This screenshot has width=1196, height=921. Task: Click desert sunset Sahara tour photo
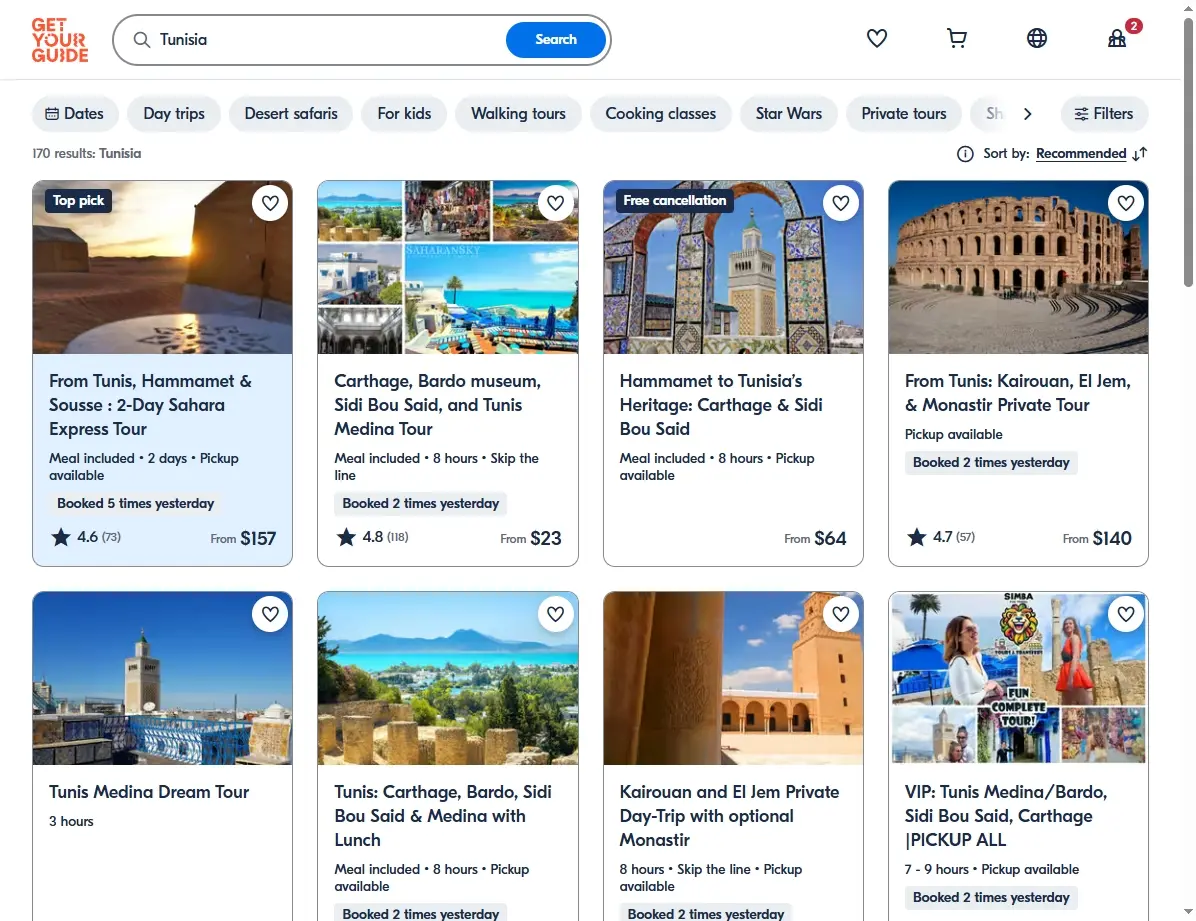[162, 267]
